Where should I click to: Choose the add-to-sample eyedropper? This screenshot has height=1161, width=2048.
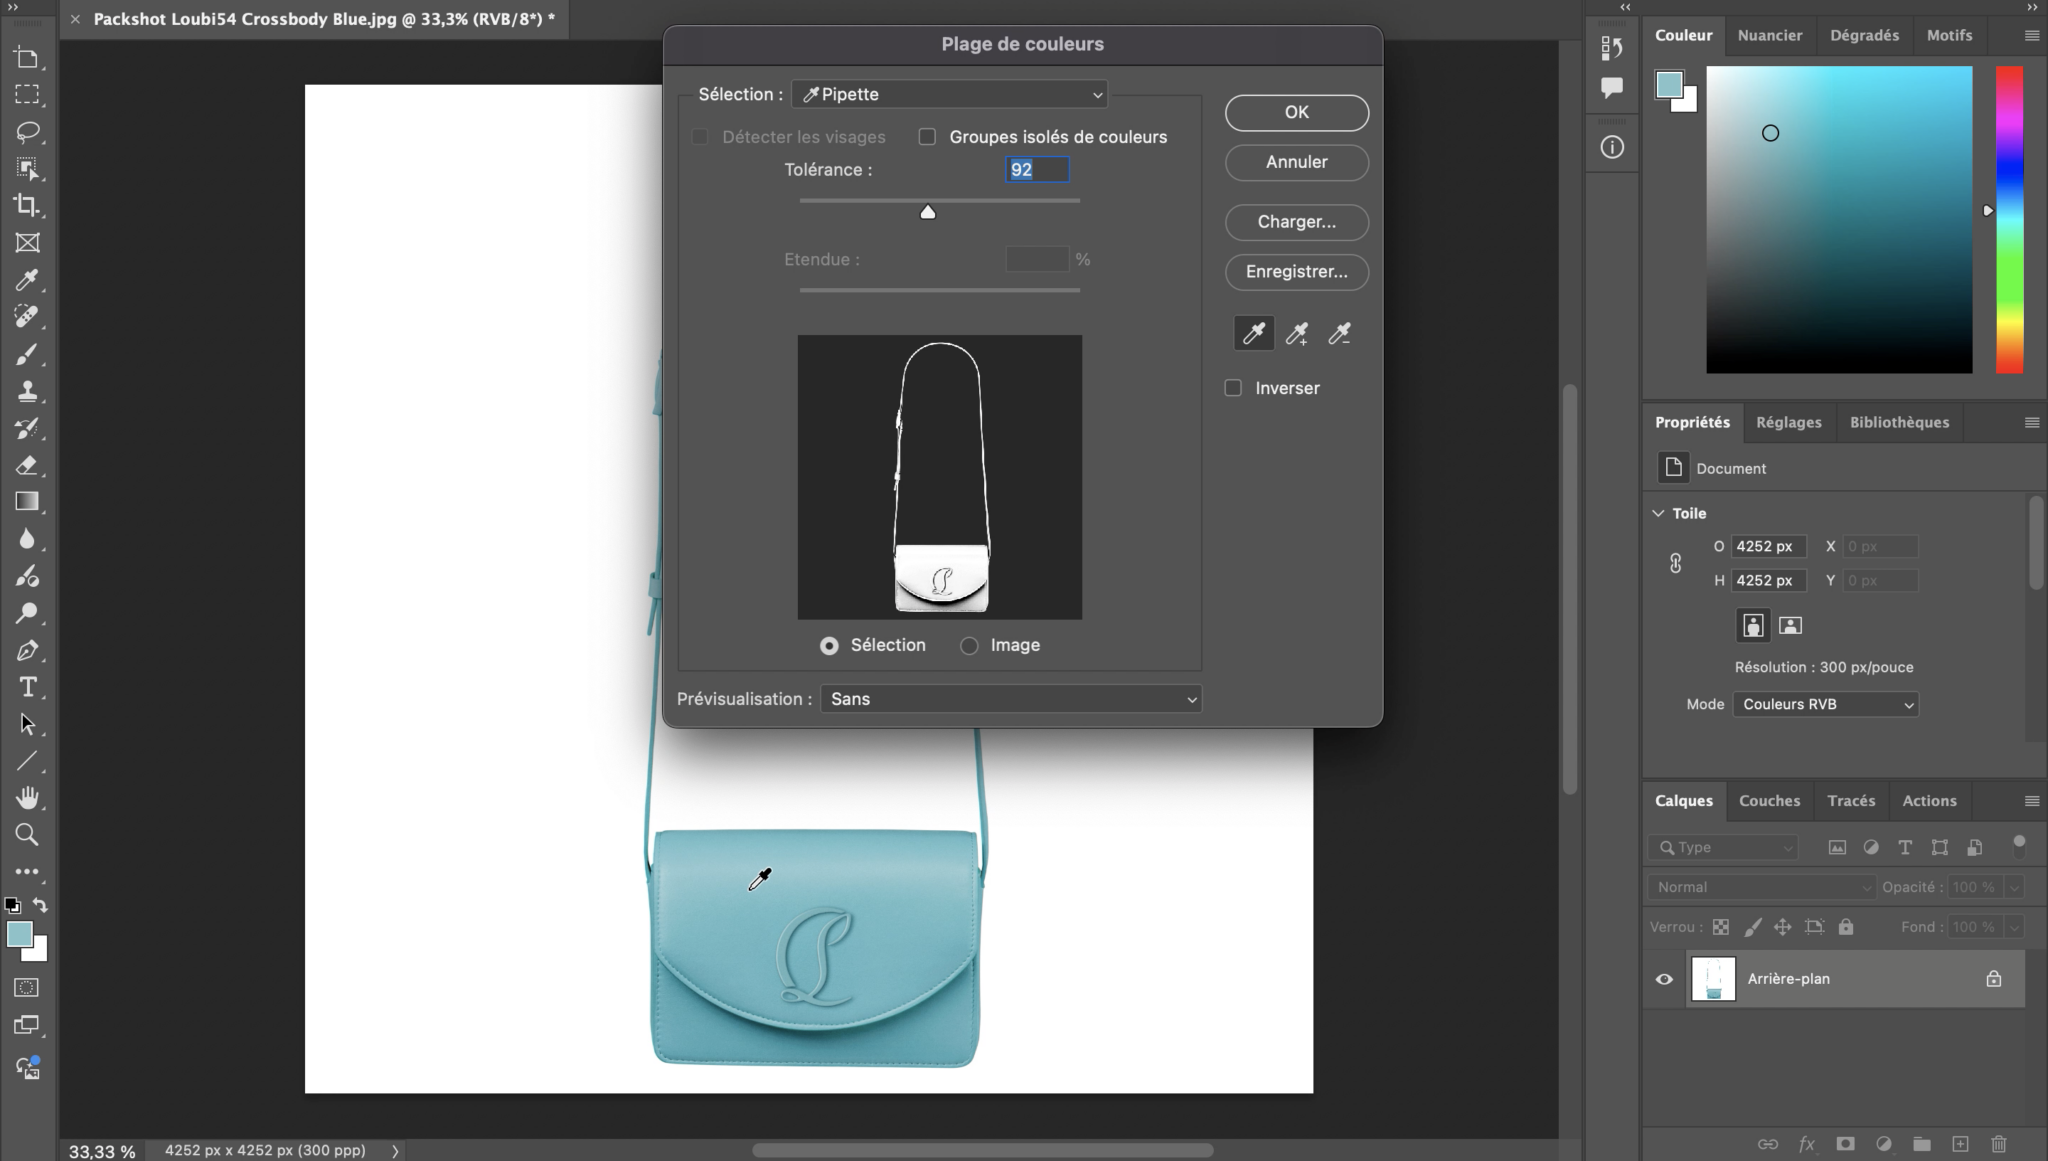click(1297, 334)
